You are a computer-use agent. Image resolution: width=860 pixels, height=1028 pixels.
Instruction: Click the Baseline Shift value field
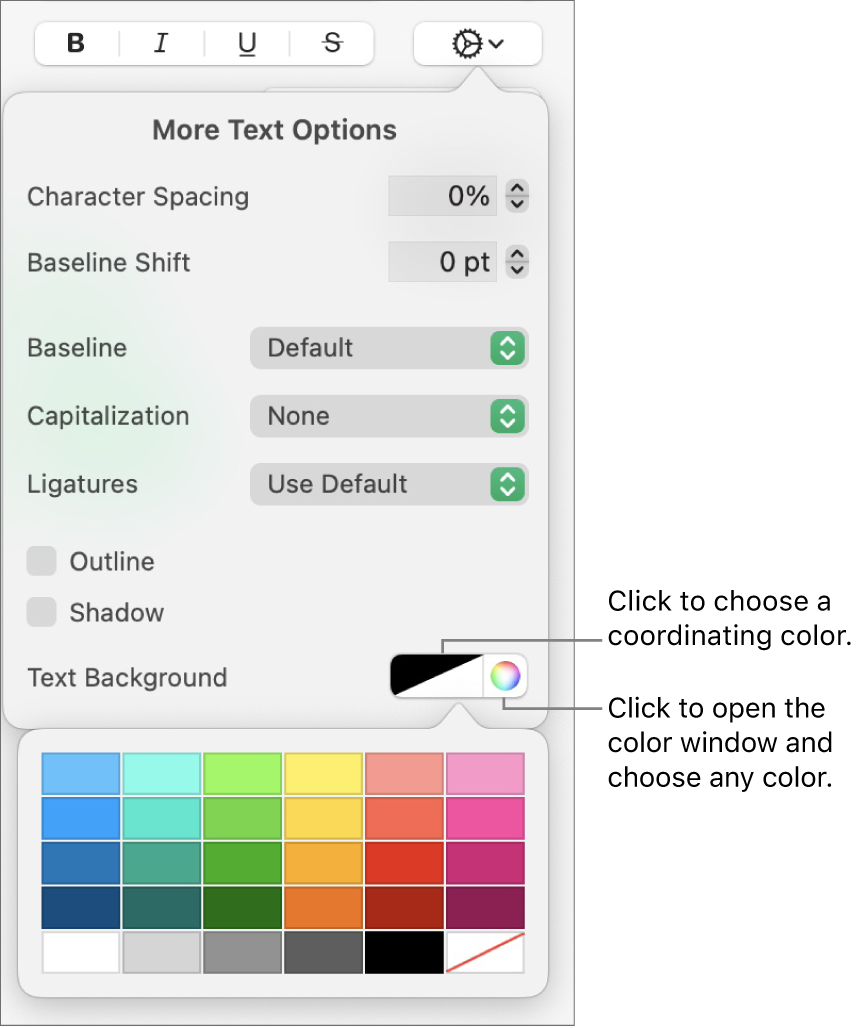(x=442, y=263)
